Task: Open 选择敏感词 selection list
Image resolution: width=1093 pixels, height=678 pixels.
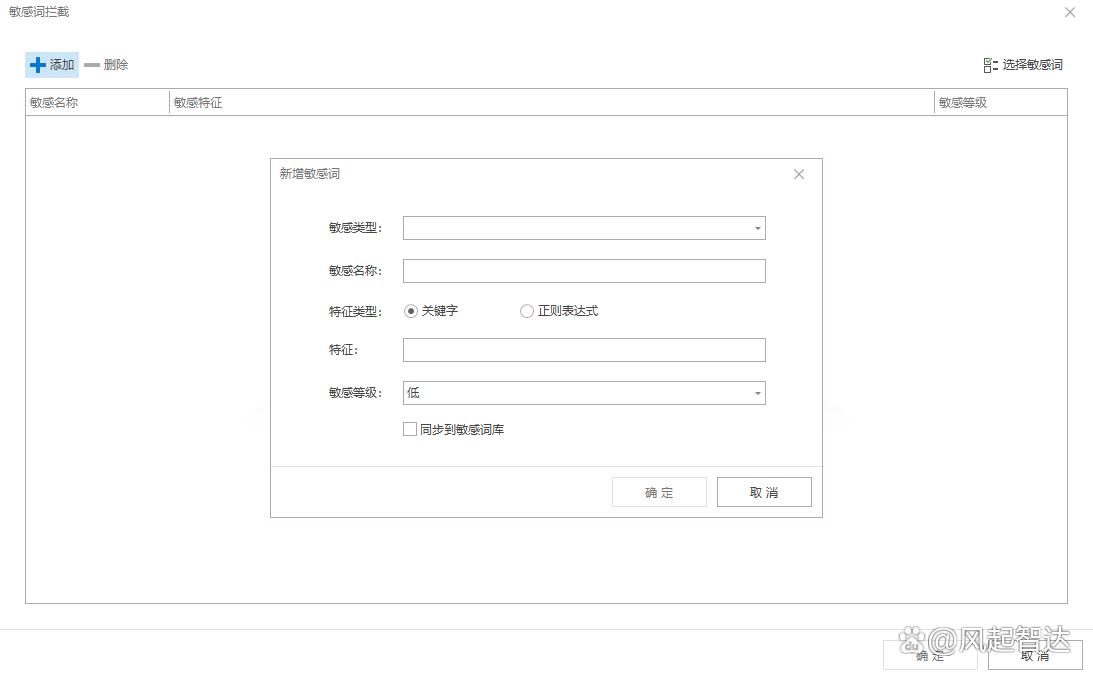Action: pos(1023,65)
